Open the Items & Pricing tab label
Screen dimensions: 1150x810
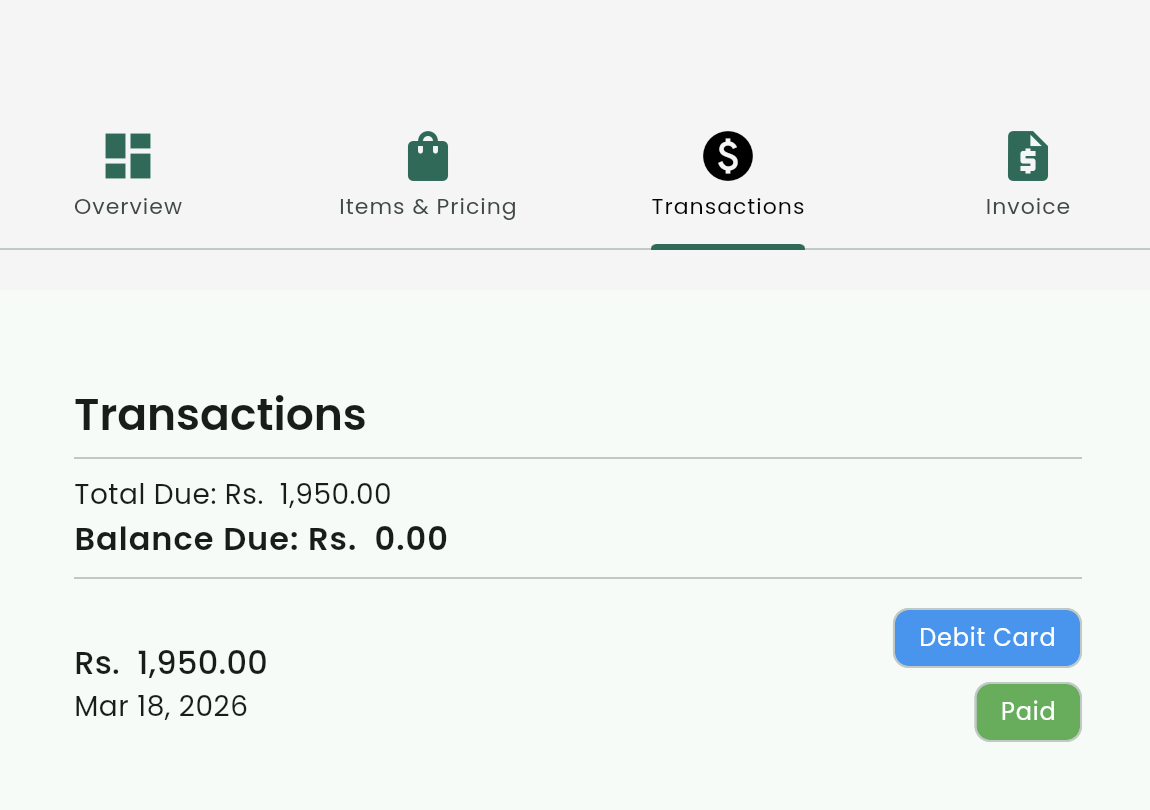click(428, 207)
